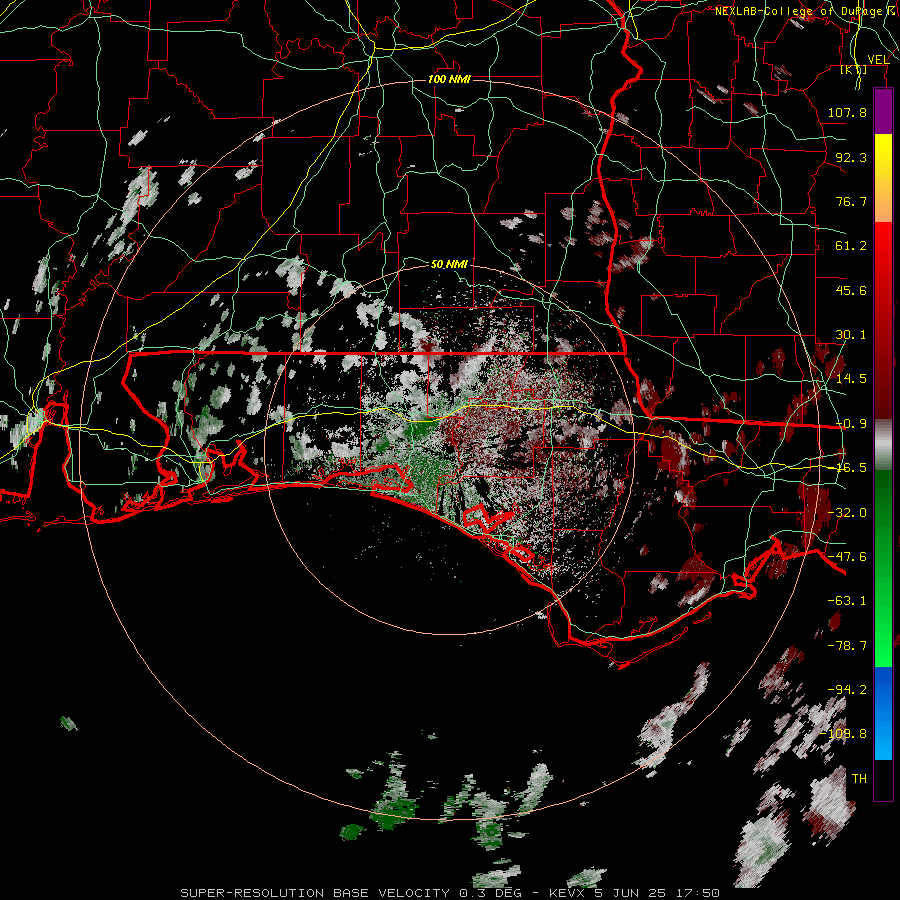The height and width of the screenshot is (900, 900).
Task: Click the 50 NMI range ring label
Action: 449,264
